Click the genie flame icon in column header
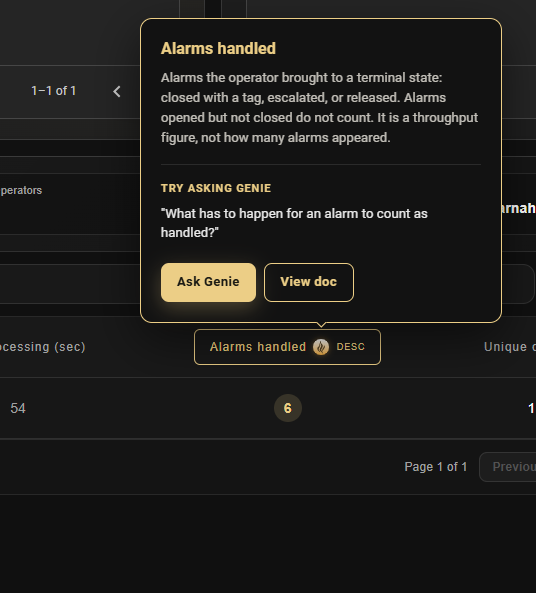Viewport: 536px width, 593px height. tap(321, 347)
